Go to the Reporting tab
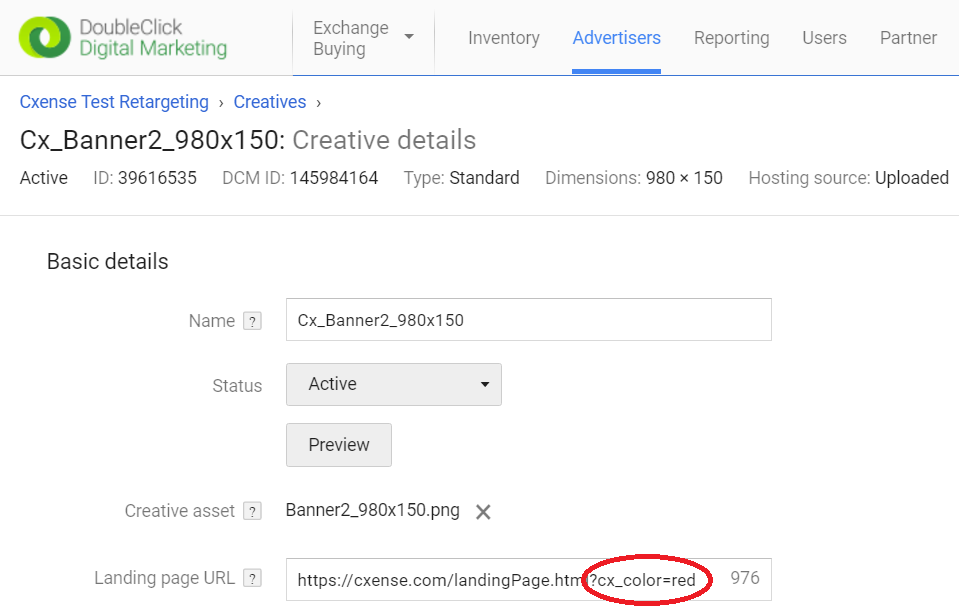 point(731,38)
